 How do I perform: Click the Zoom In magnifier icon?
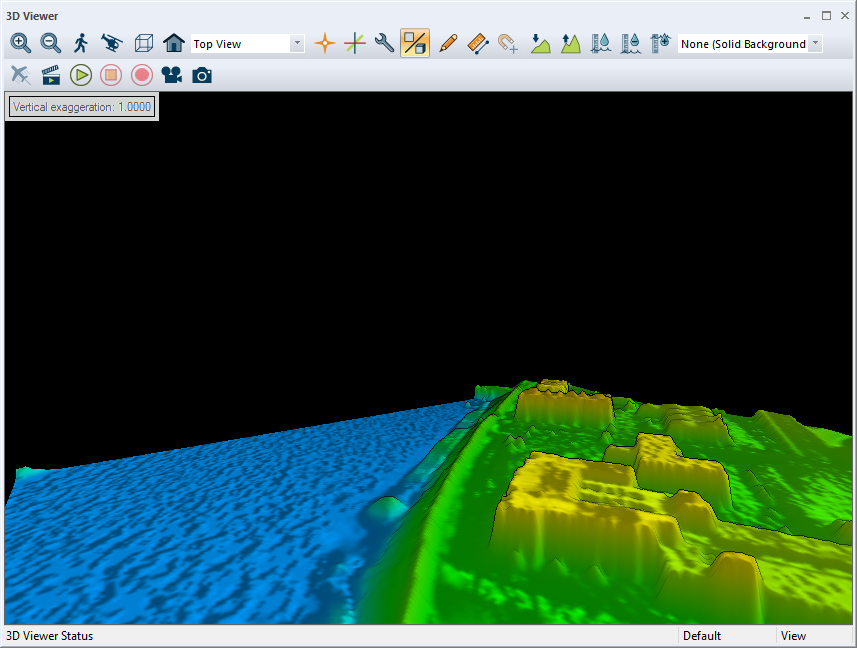coord(21,43)
